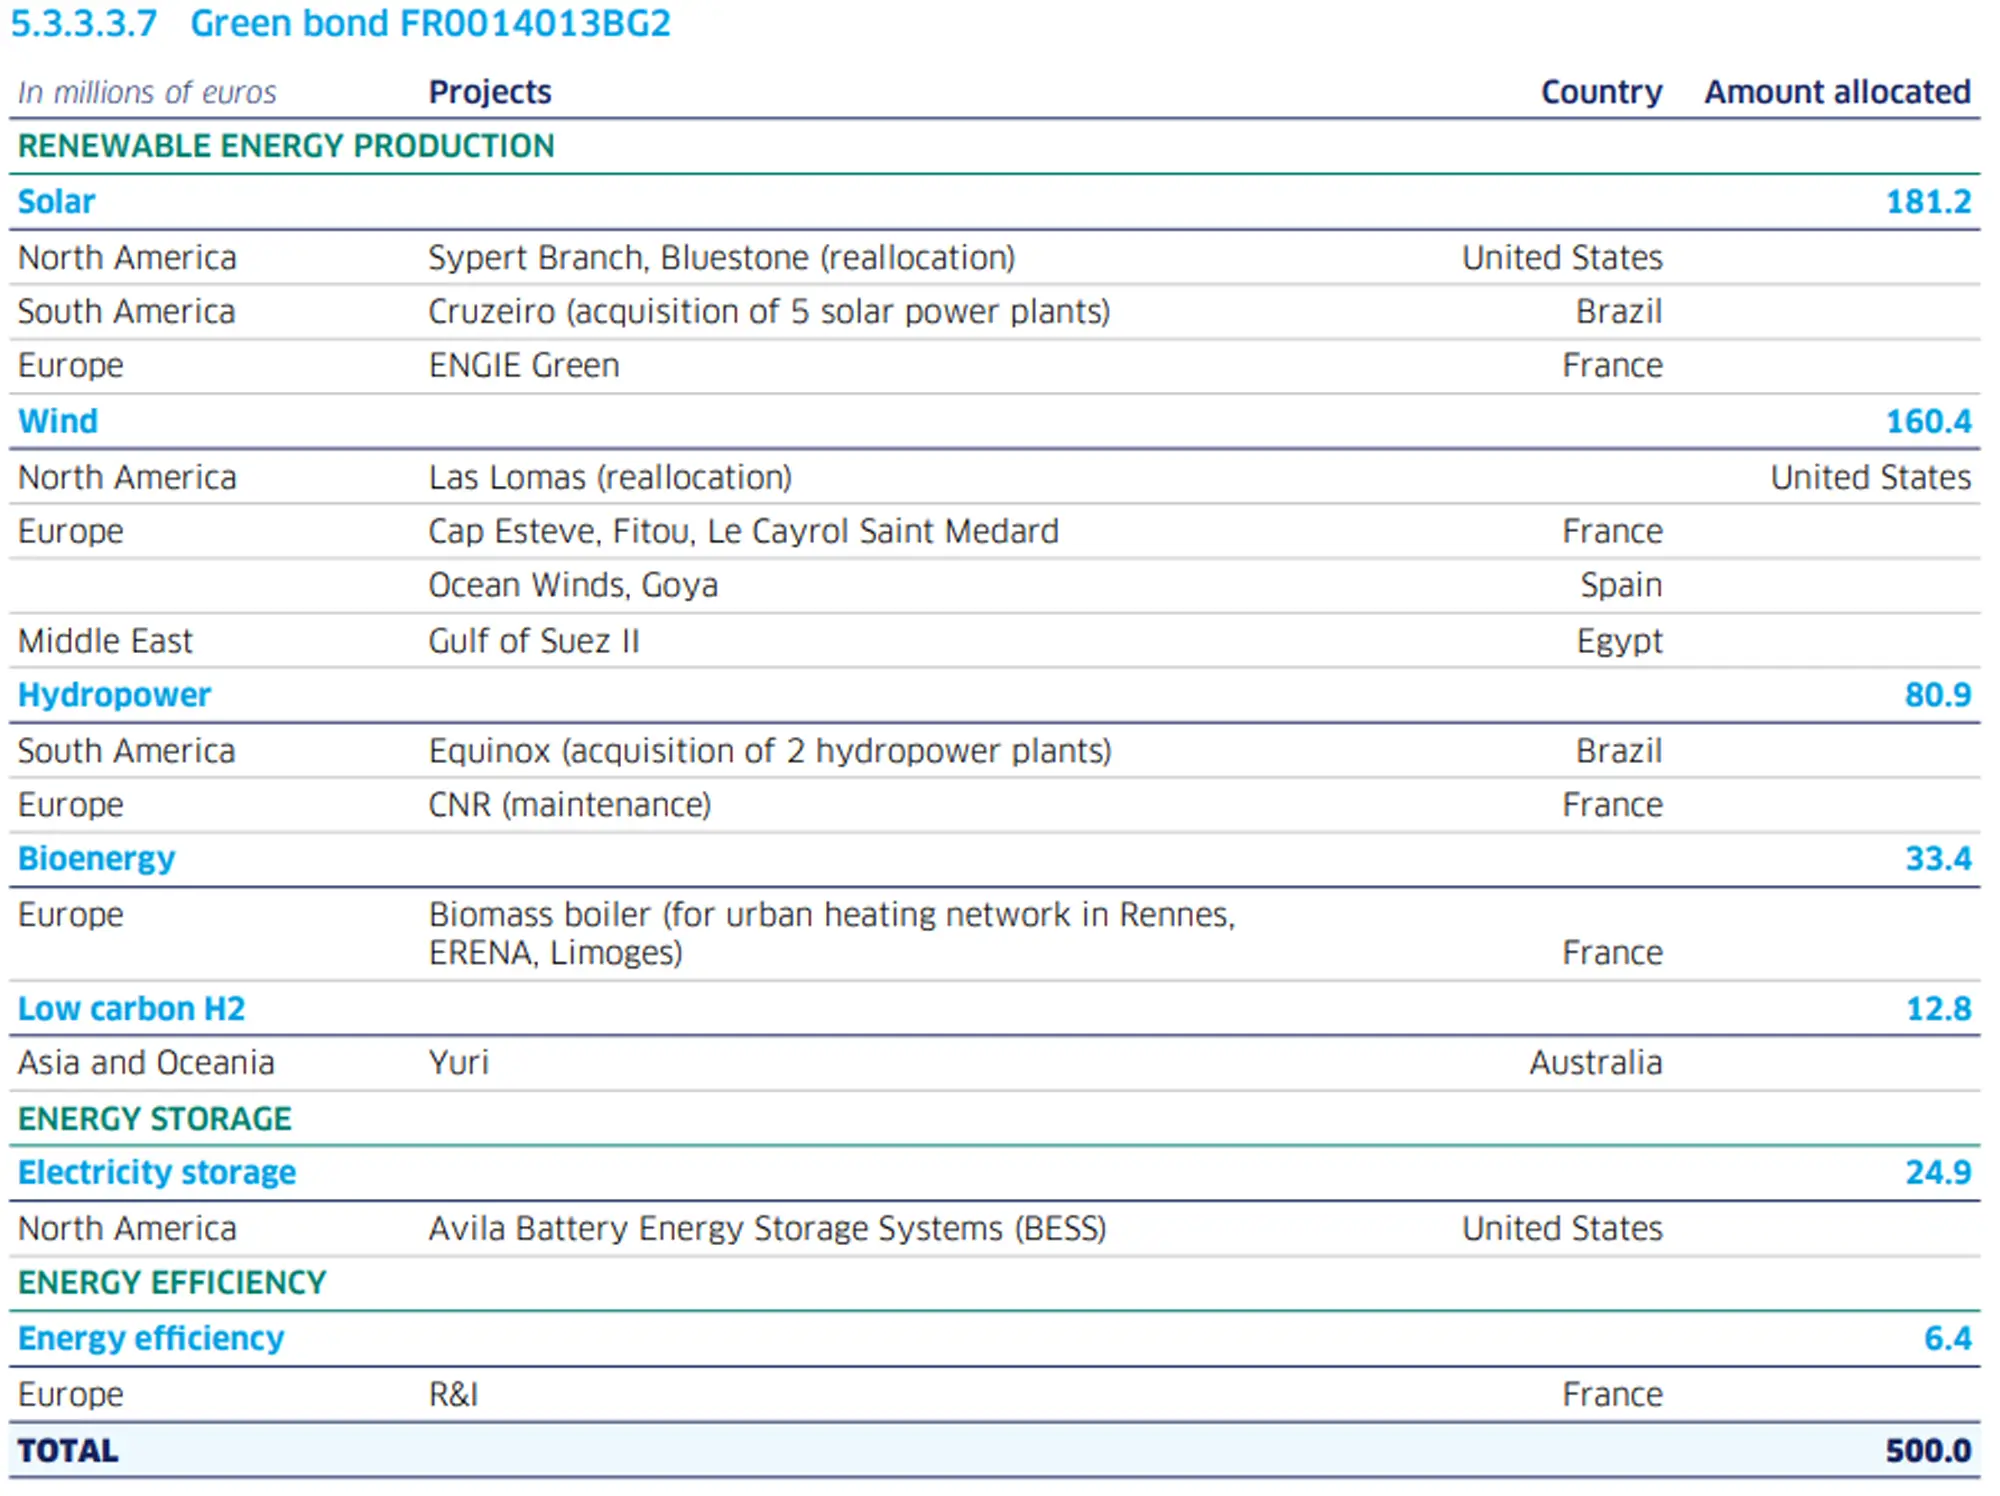
Task: Click the 'Wind' category label
Action: click(58, 421)
